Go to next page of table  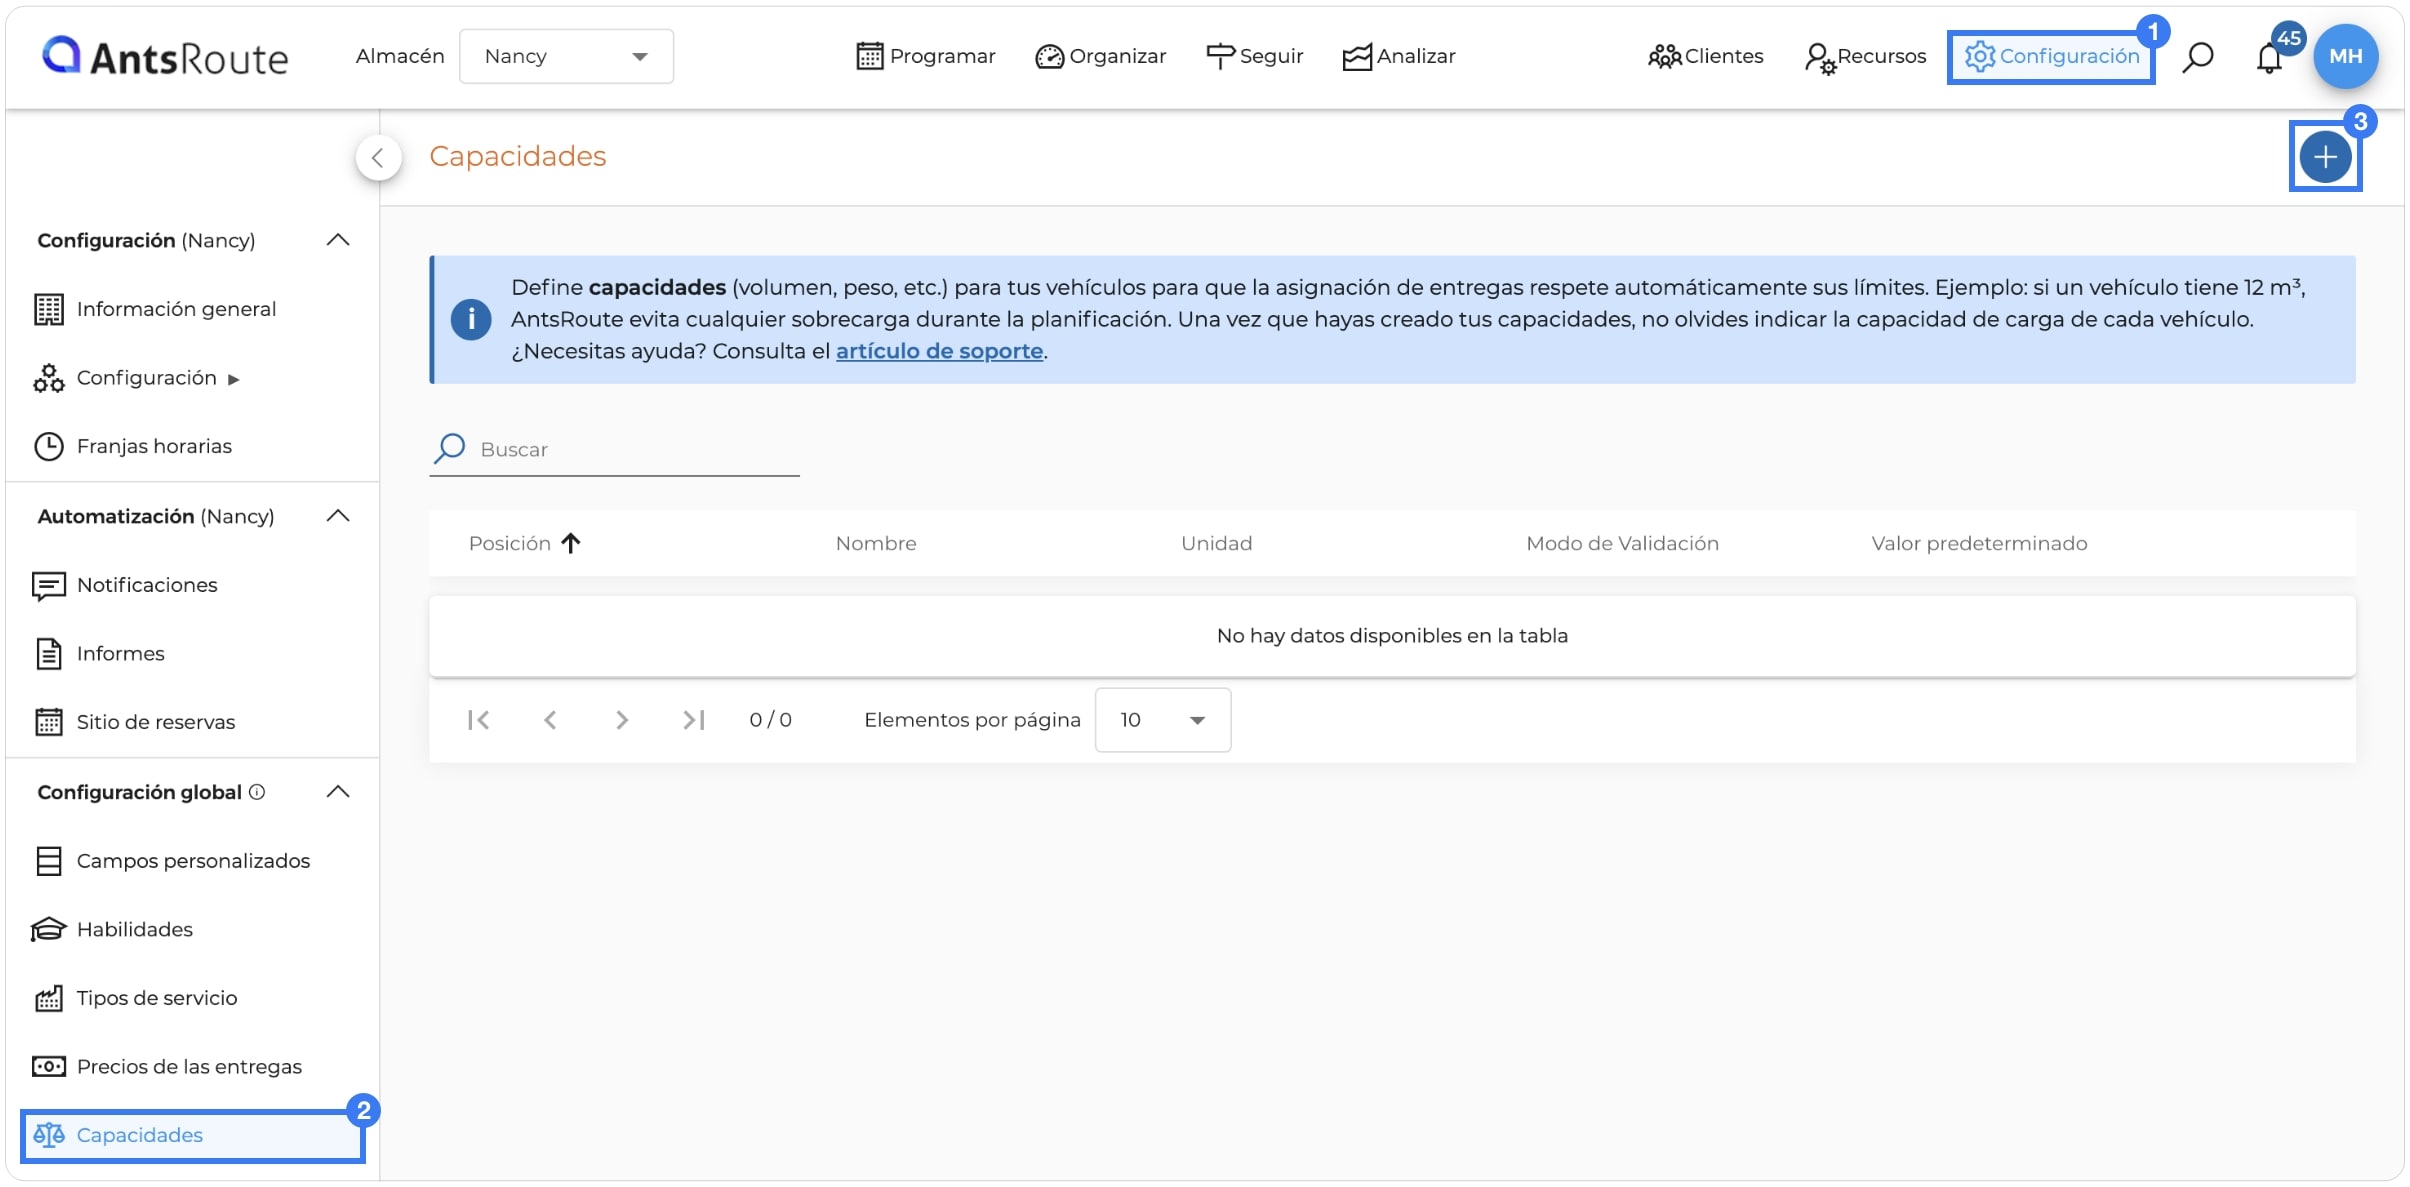pyautogui.click(x=622, y=720)
